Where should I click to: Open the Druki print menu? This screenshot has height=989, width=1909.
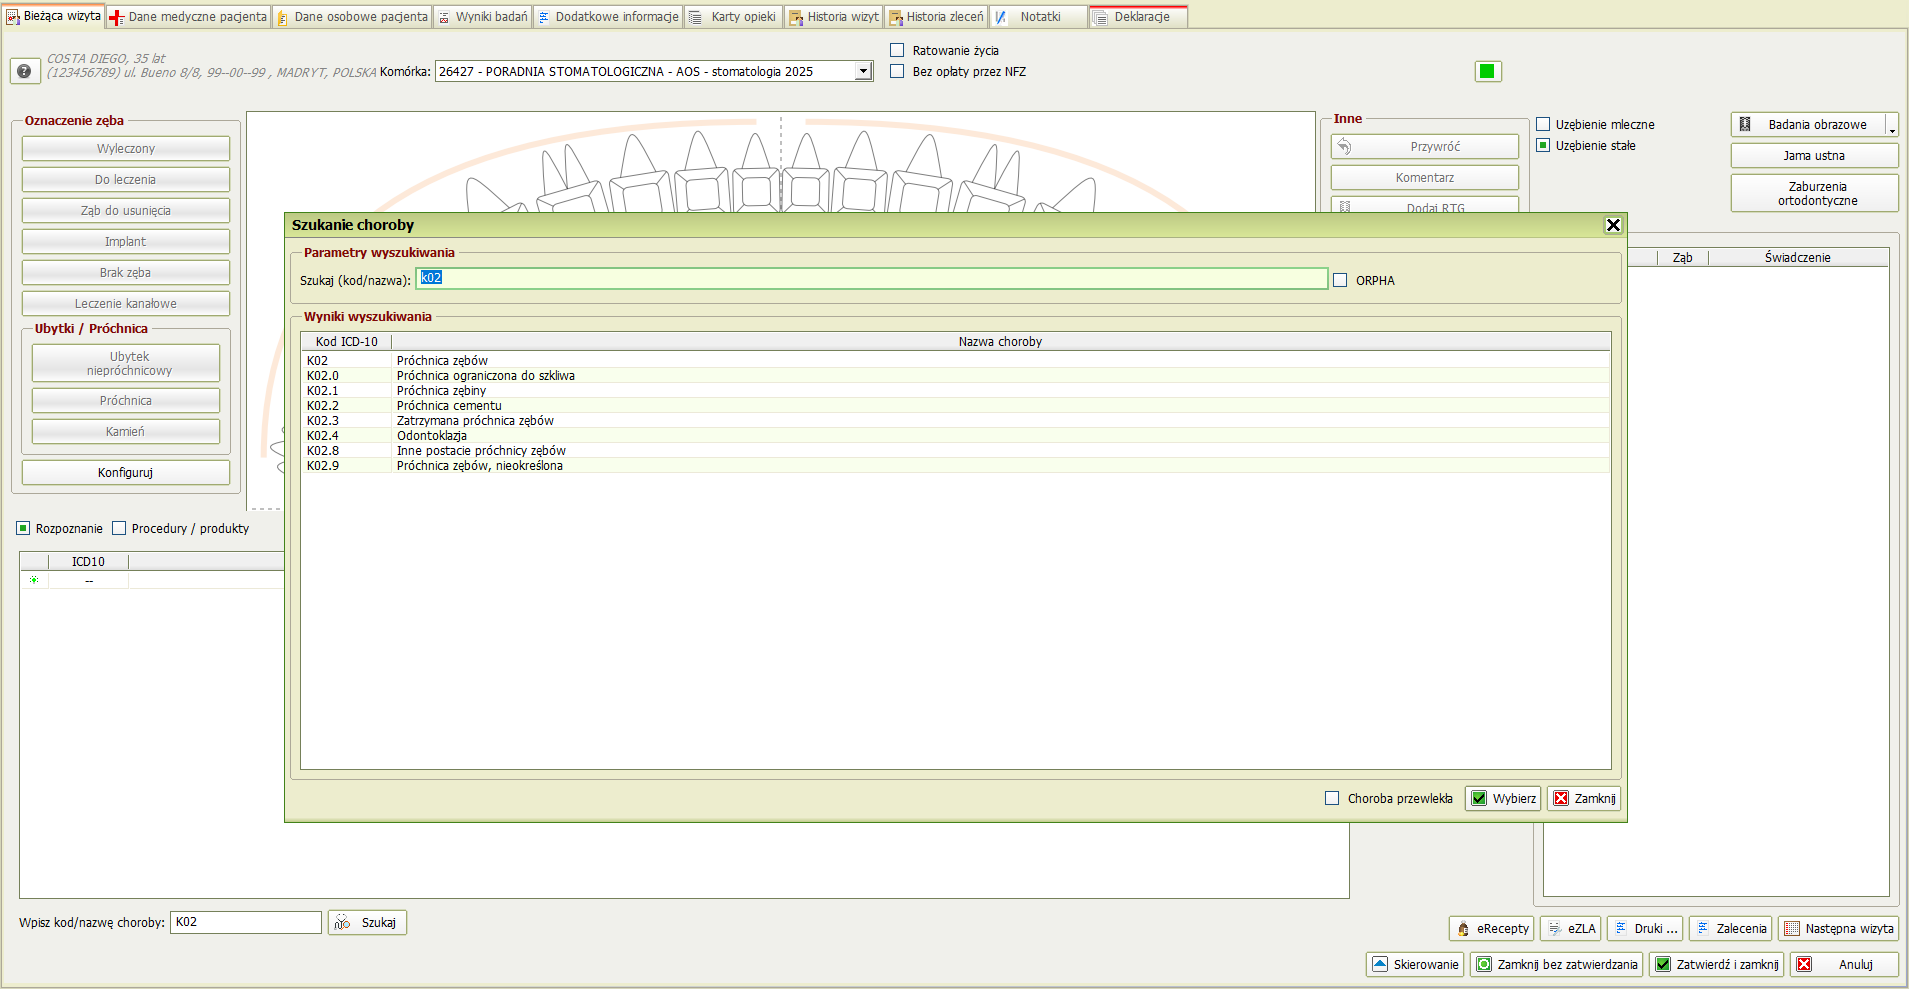coord(1644,929)
